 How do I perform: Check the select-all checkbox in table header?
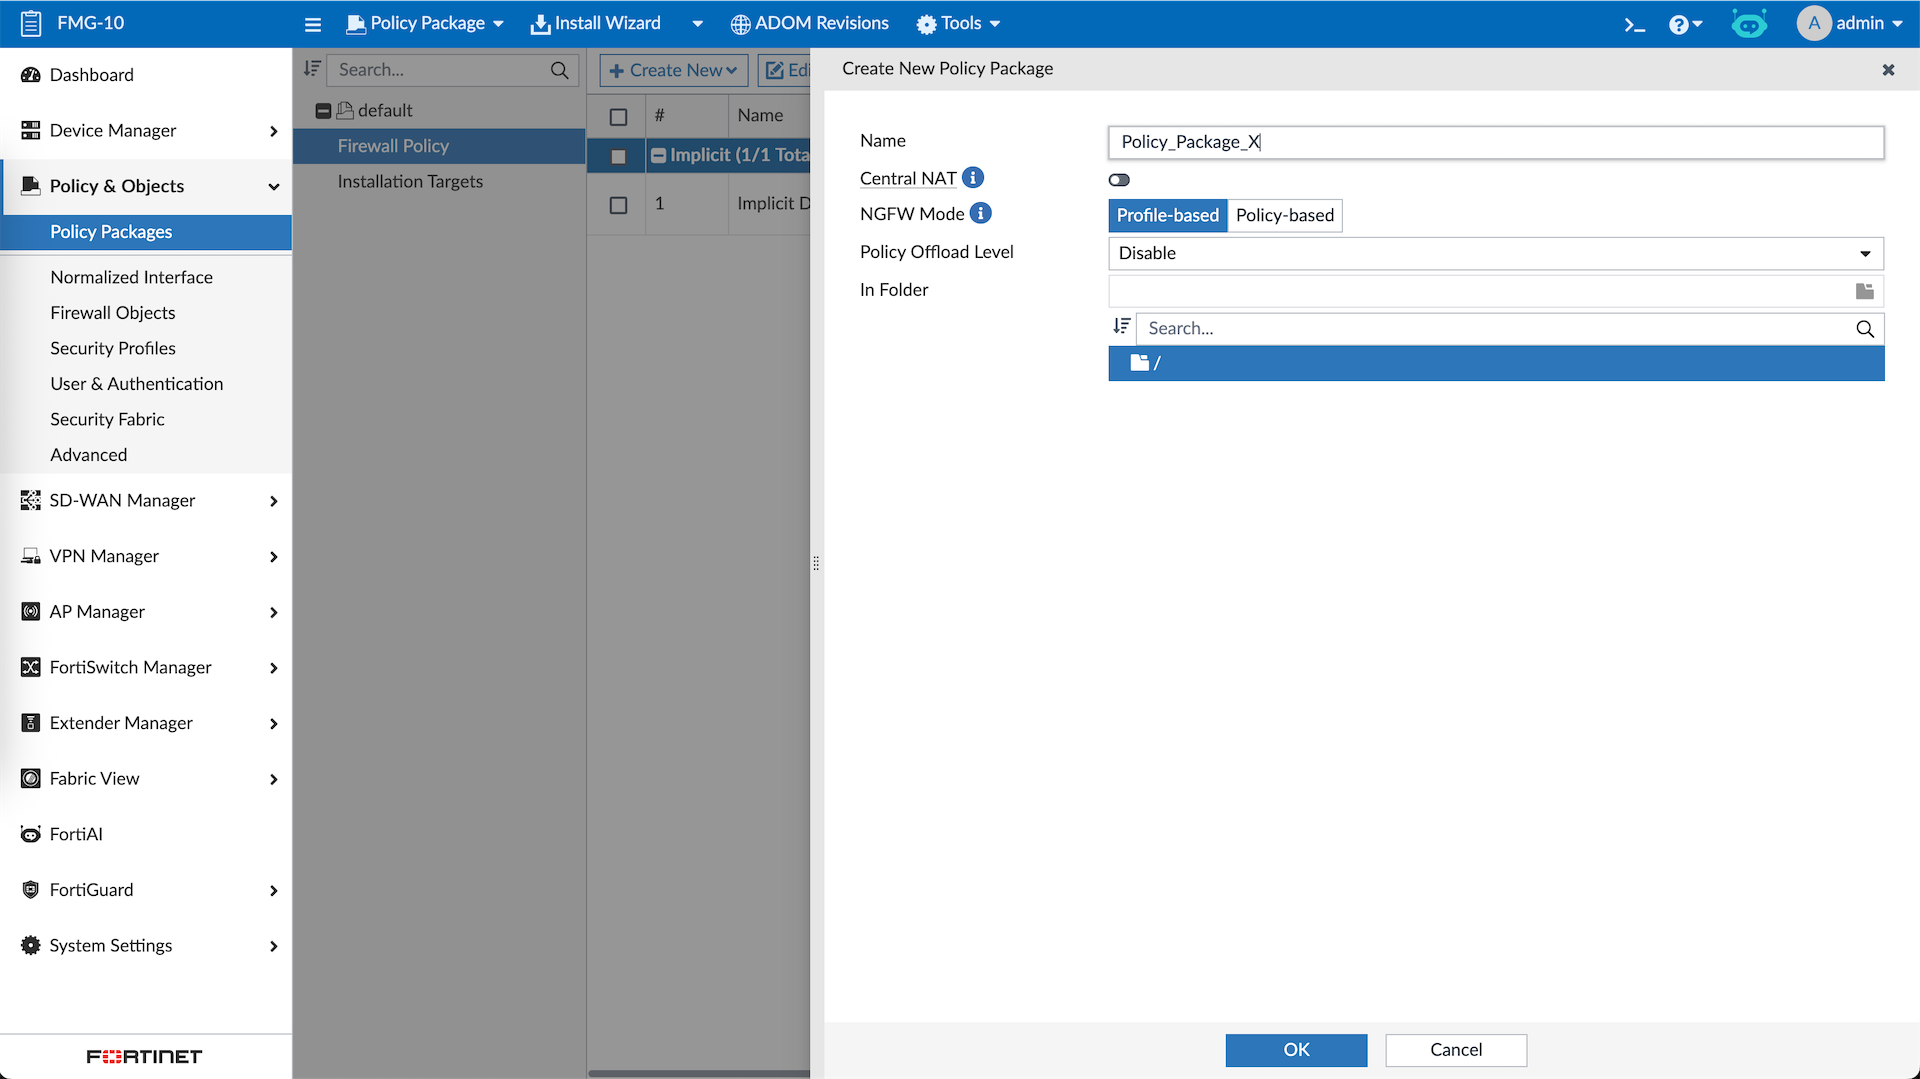click(618, 117)
